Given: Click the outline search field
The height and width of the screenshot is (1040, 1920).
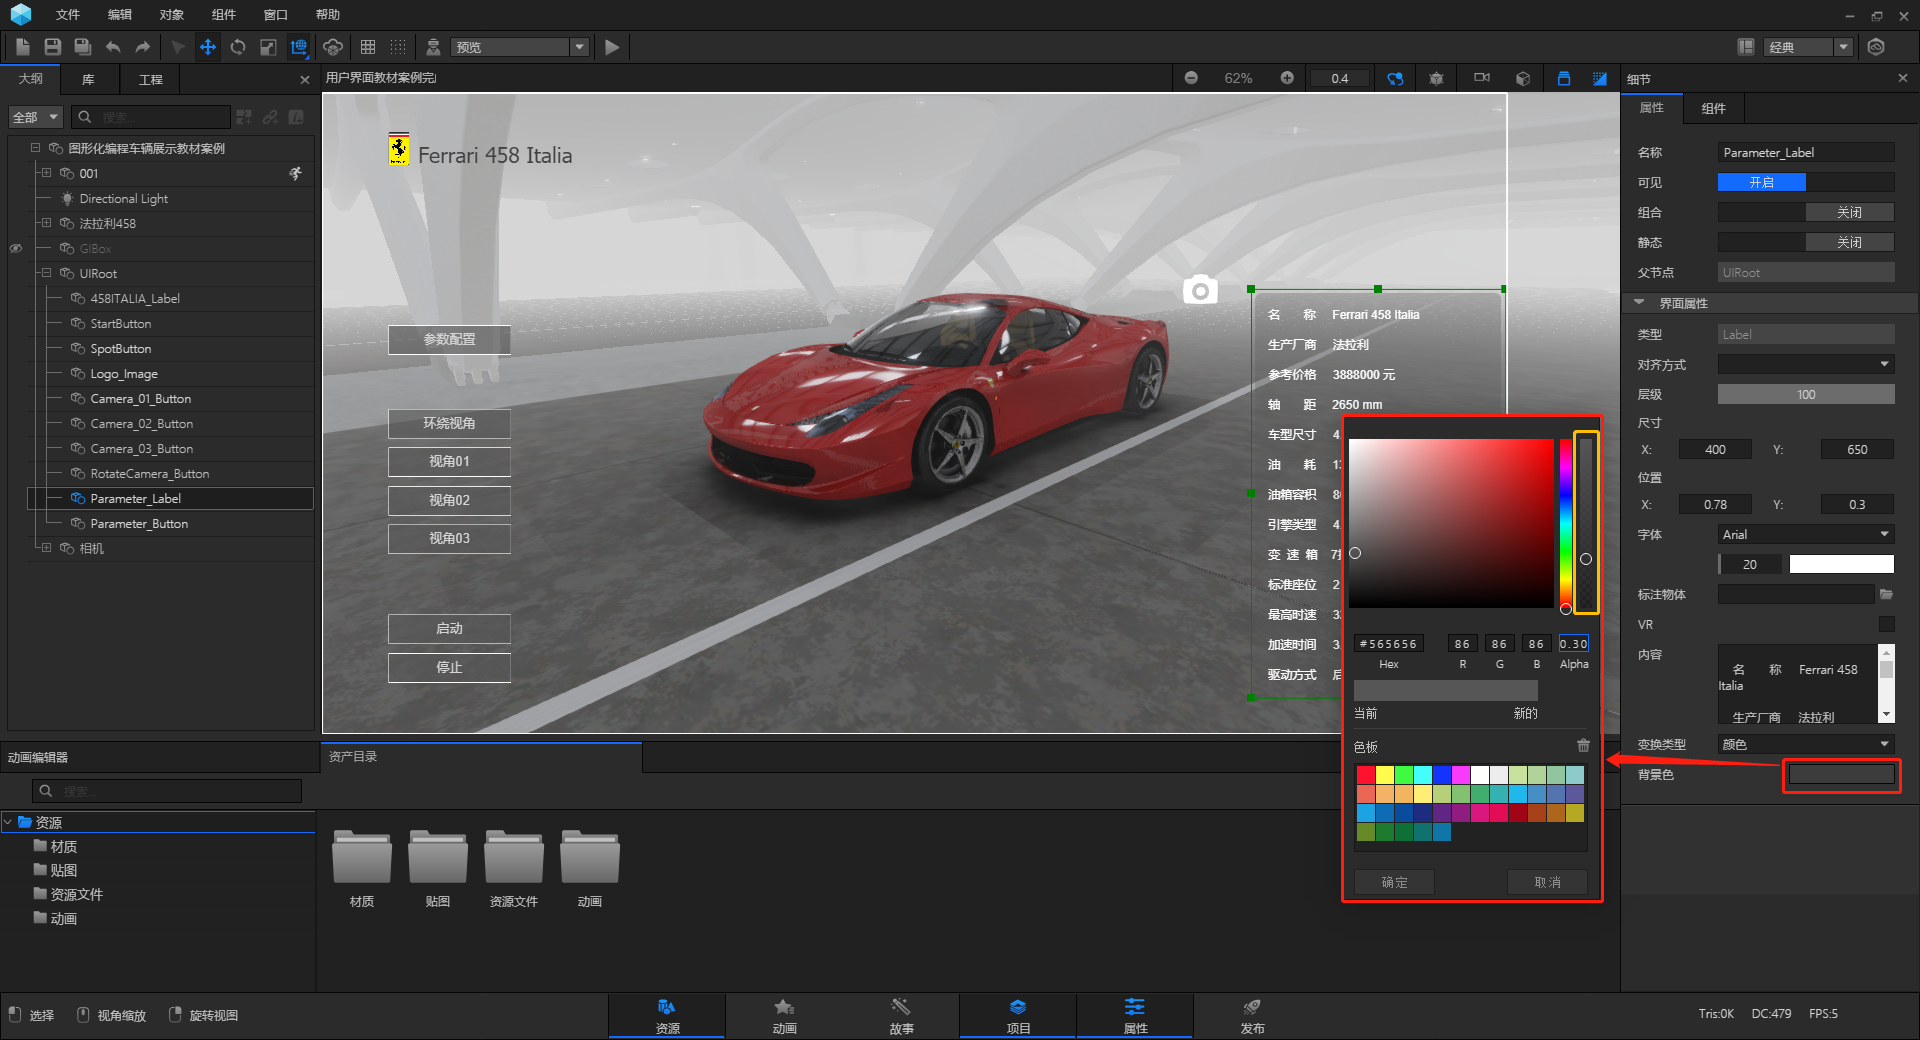Looking at the screenshot, I should (150, 117).
